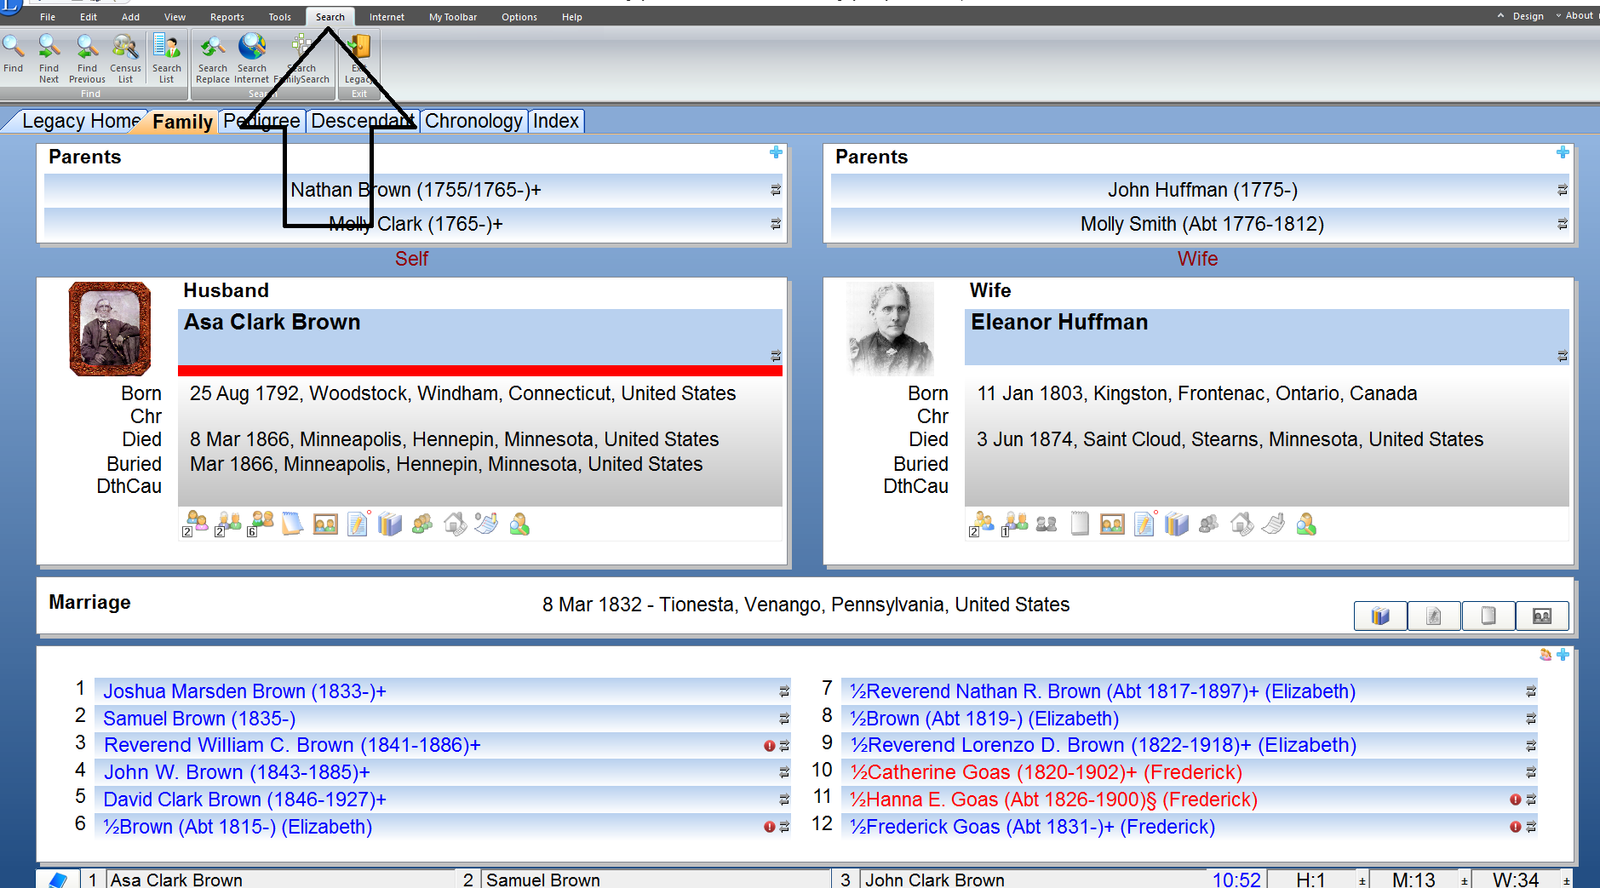
Task: Click Eleanor Huffman's portrait photo
Action: [890, 329]
